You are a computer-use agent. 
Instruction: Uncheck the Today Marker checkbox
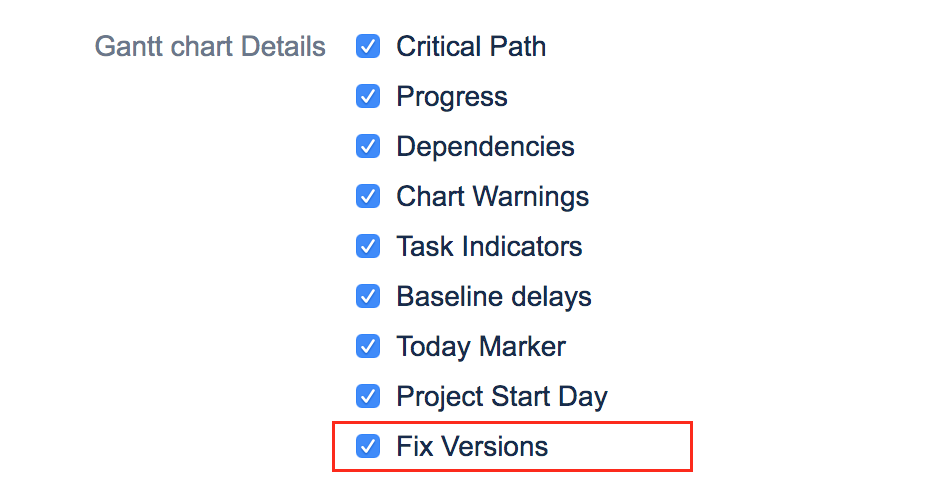(x=368, y=346)
